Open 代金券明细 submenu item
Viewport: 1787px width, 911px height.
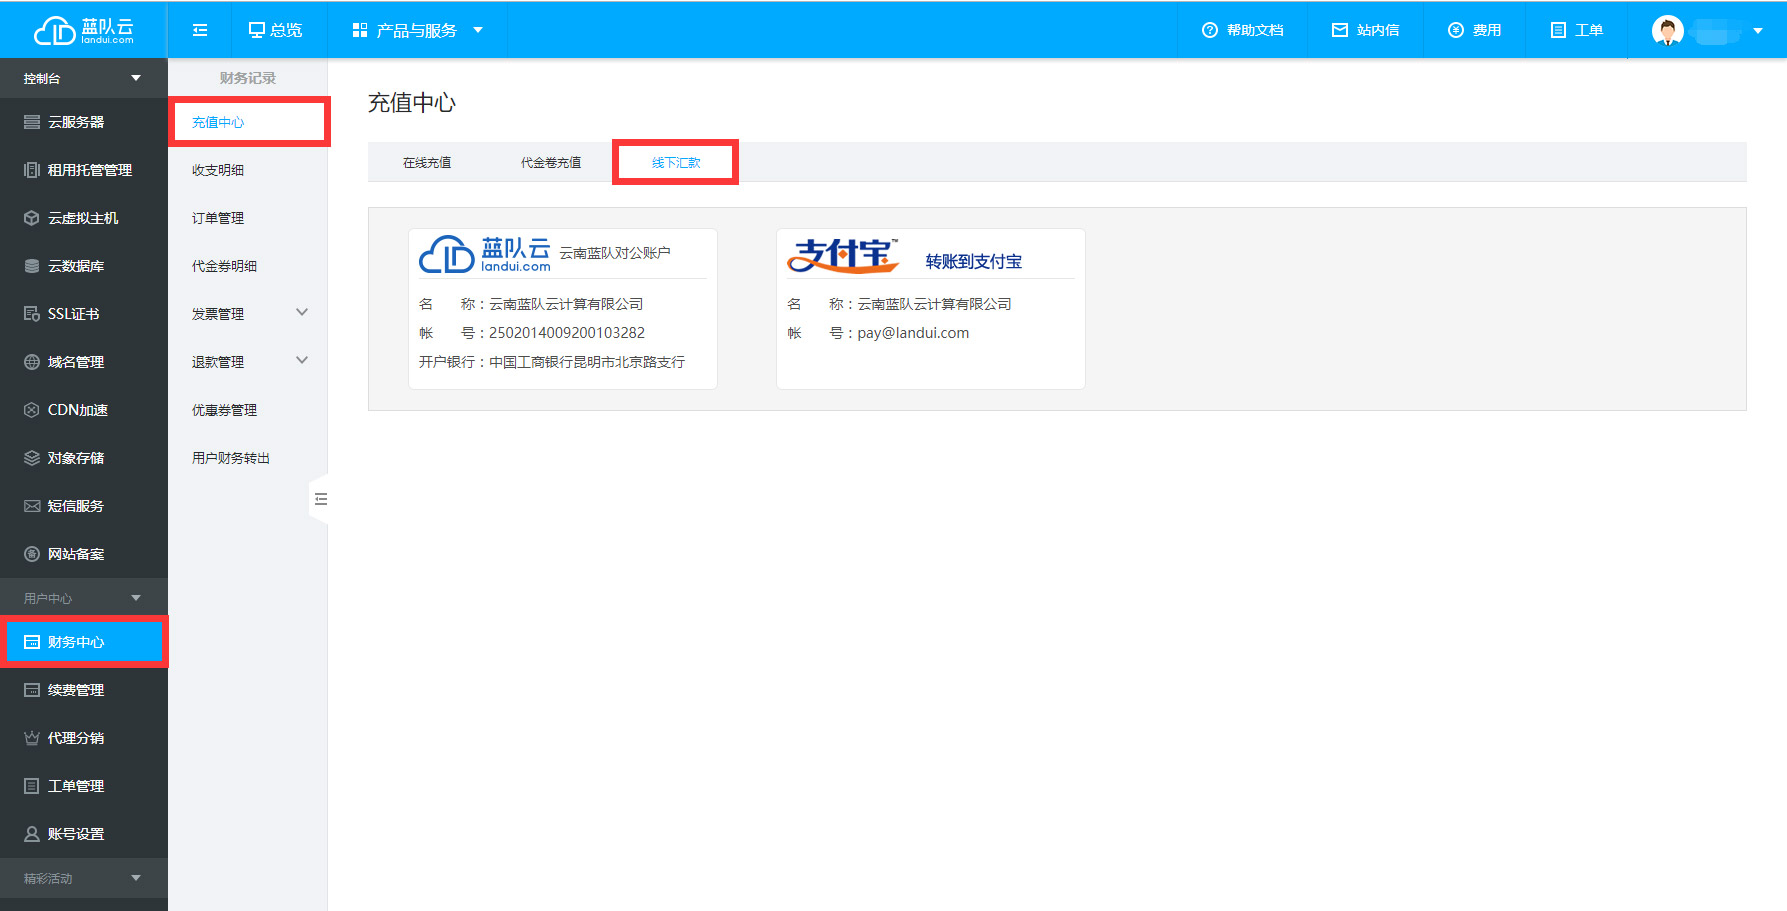(x=224, y=266)
